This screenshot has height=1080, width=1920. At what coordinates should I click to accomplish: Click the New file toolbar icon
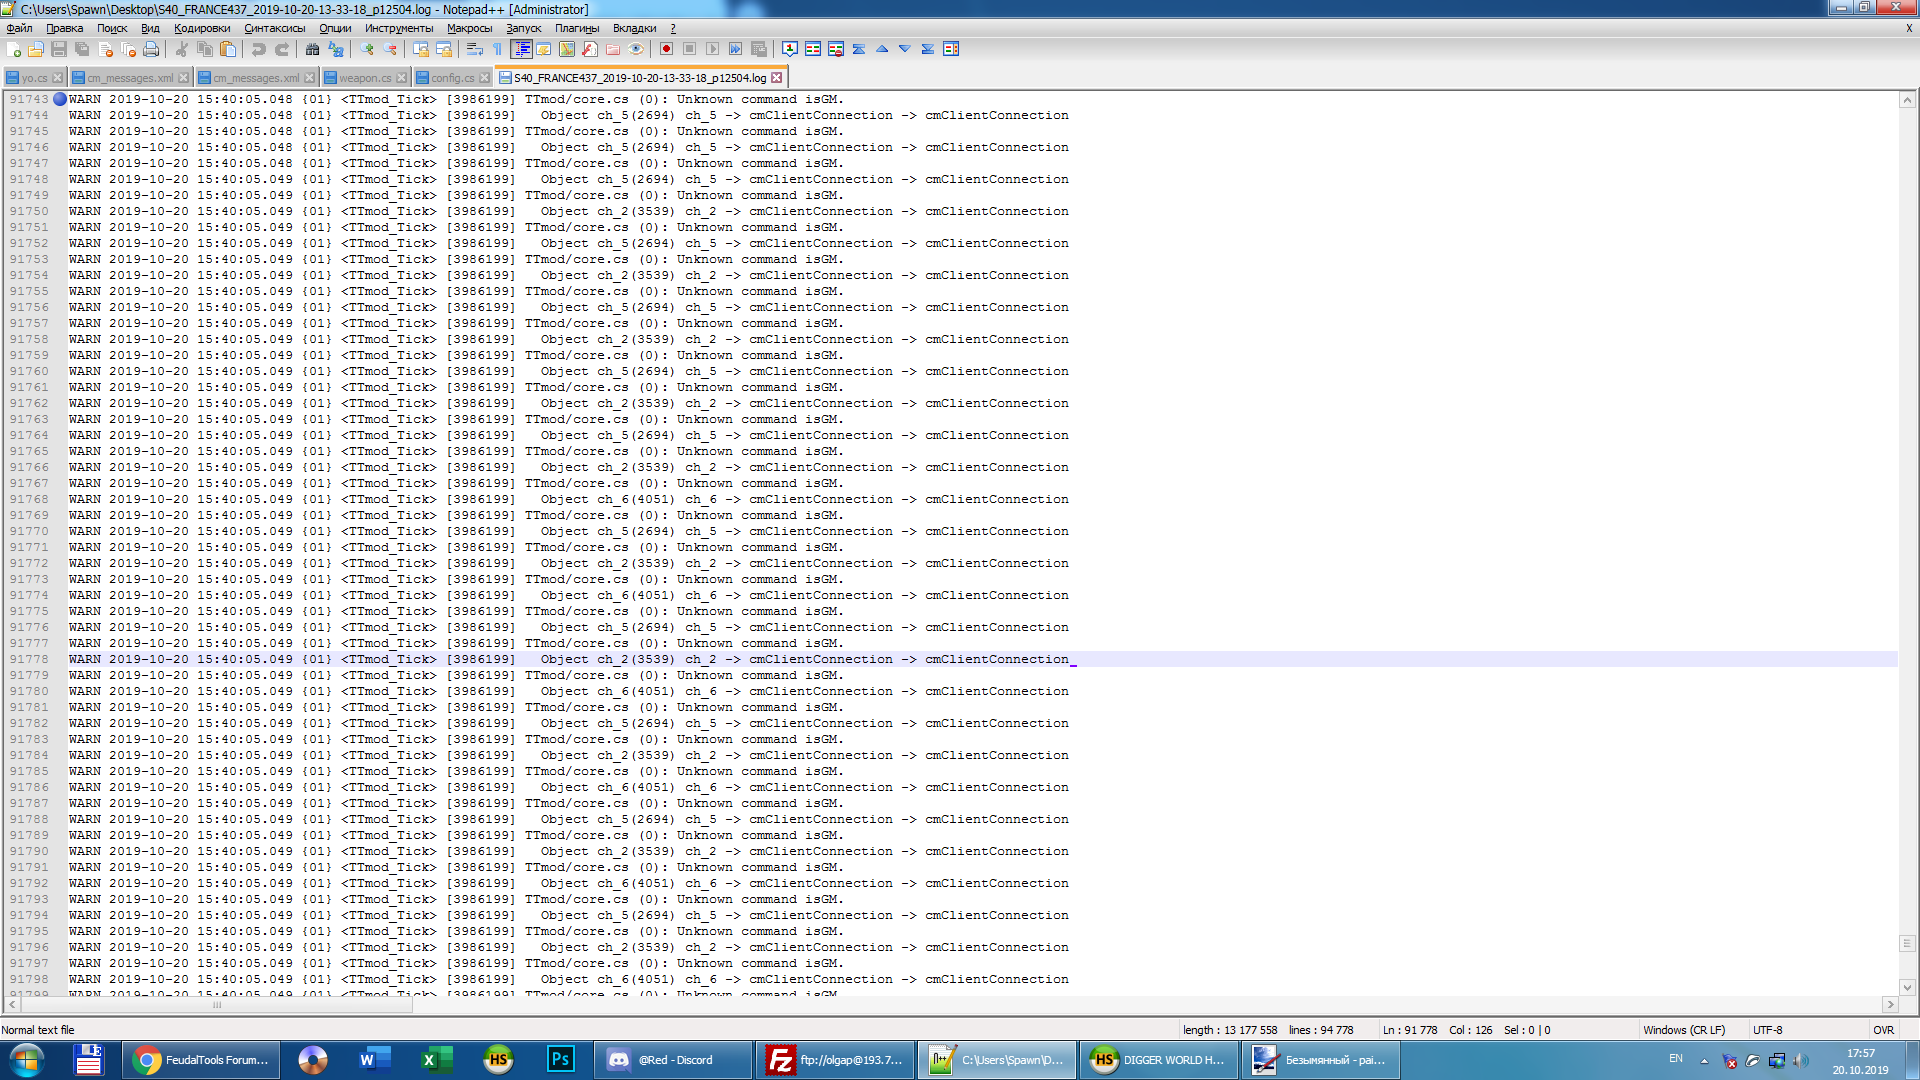pos(14,49)
